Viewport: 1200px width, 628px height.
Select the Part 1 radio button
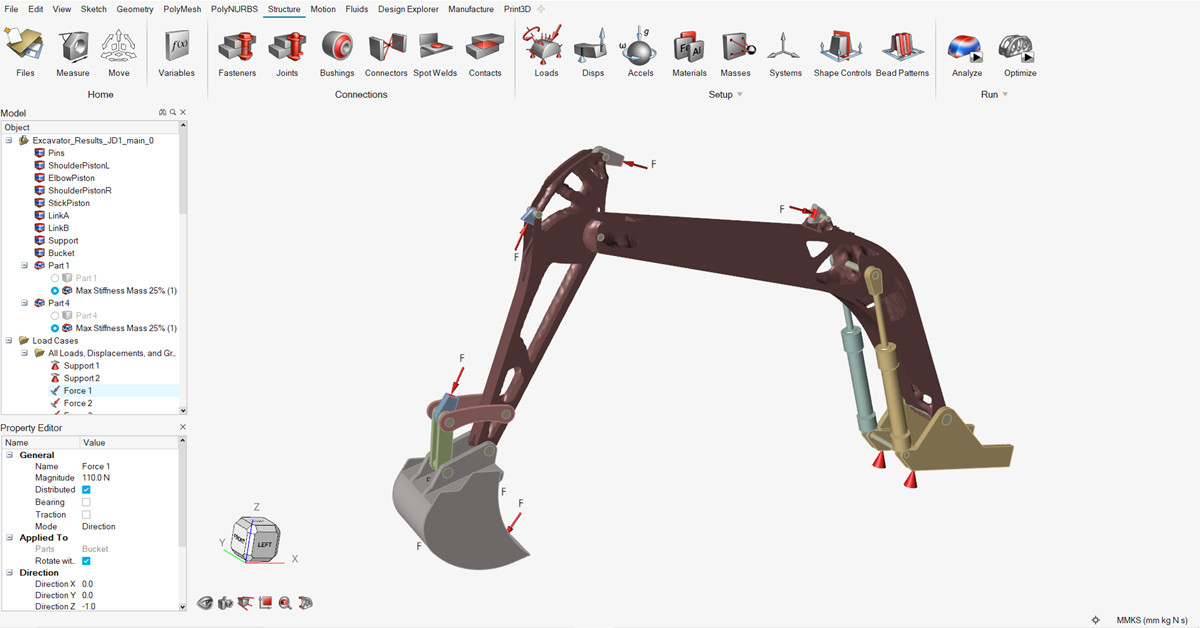click(55, 278)
